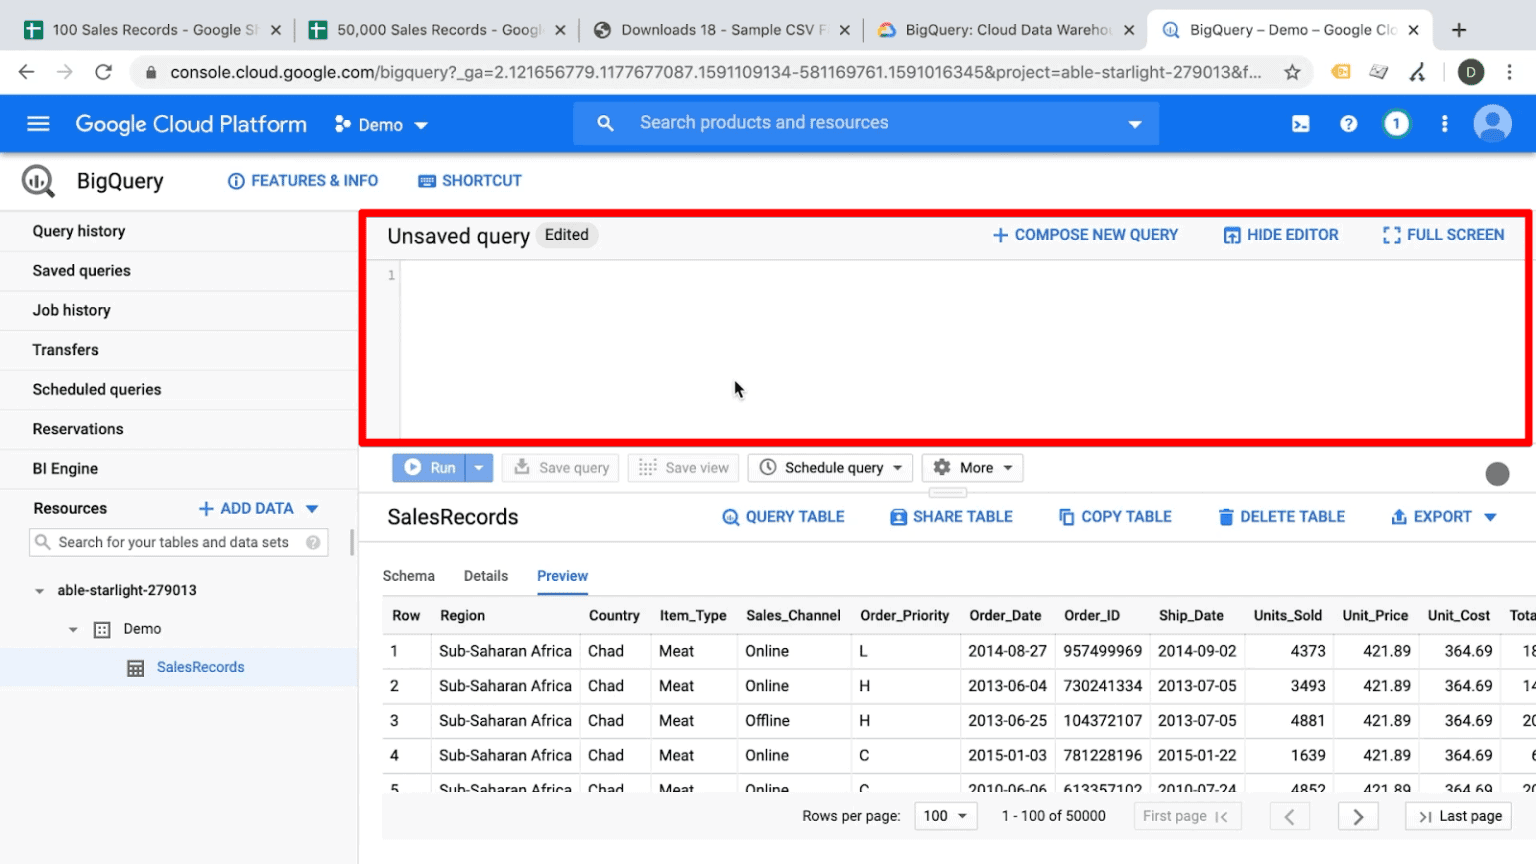Switch to the Schema tab
Viewport: 1536px width, 864px height.
pos(408,576)
